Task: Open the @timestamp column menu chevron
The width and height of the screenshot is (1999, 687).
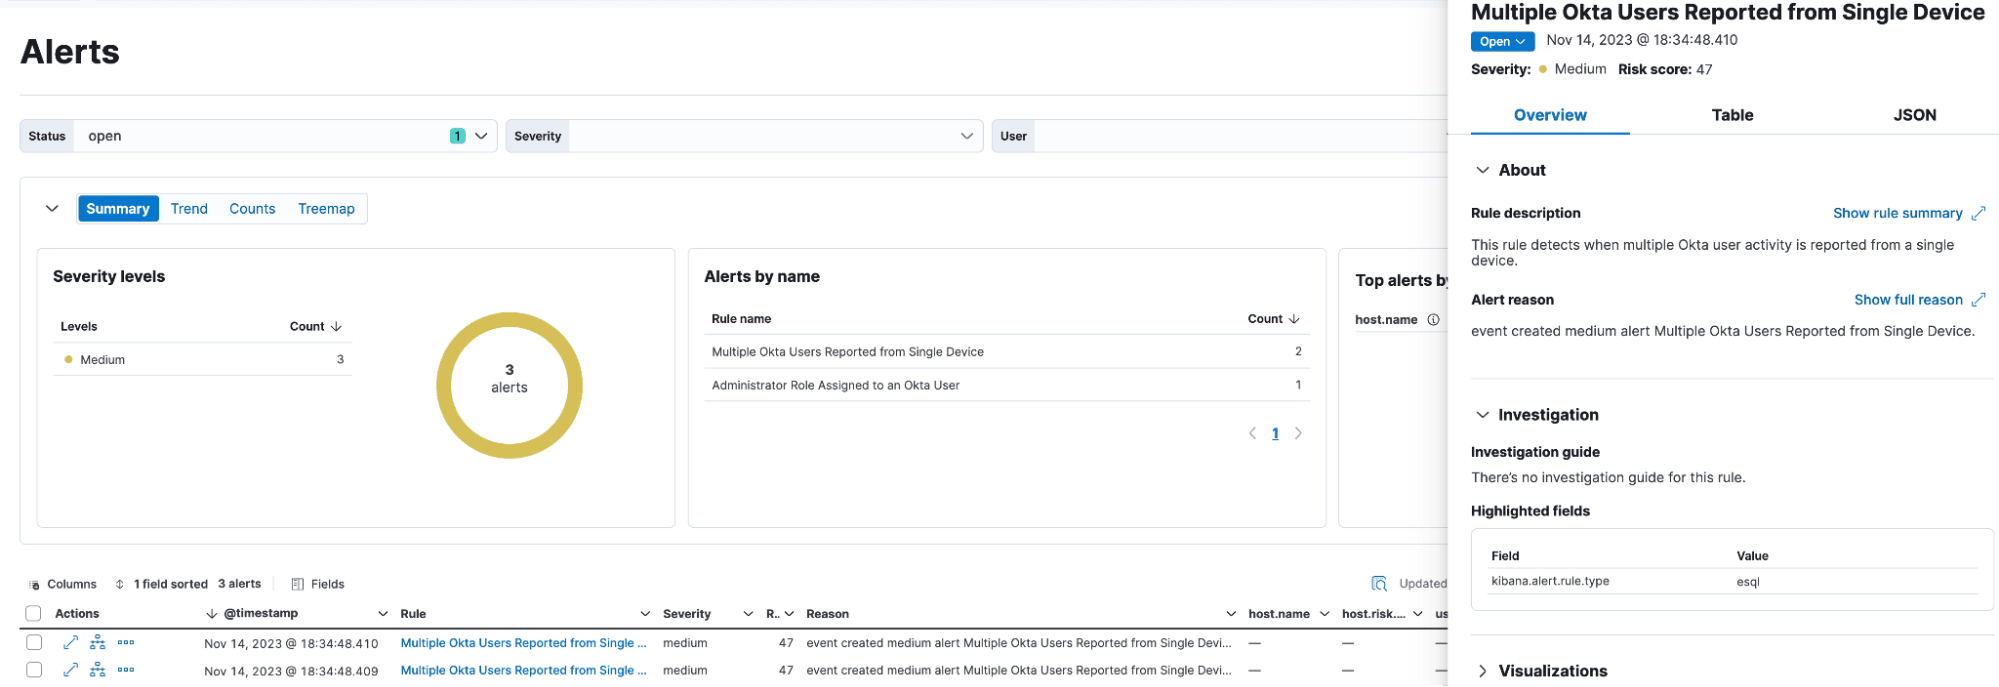Action: (382, 614)
